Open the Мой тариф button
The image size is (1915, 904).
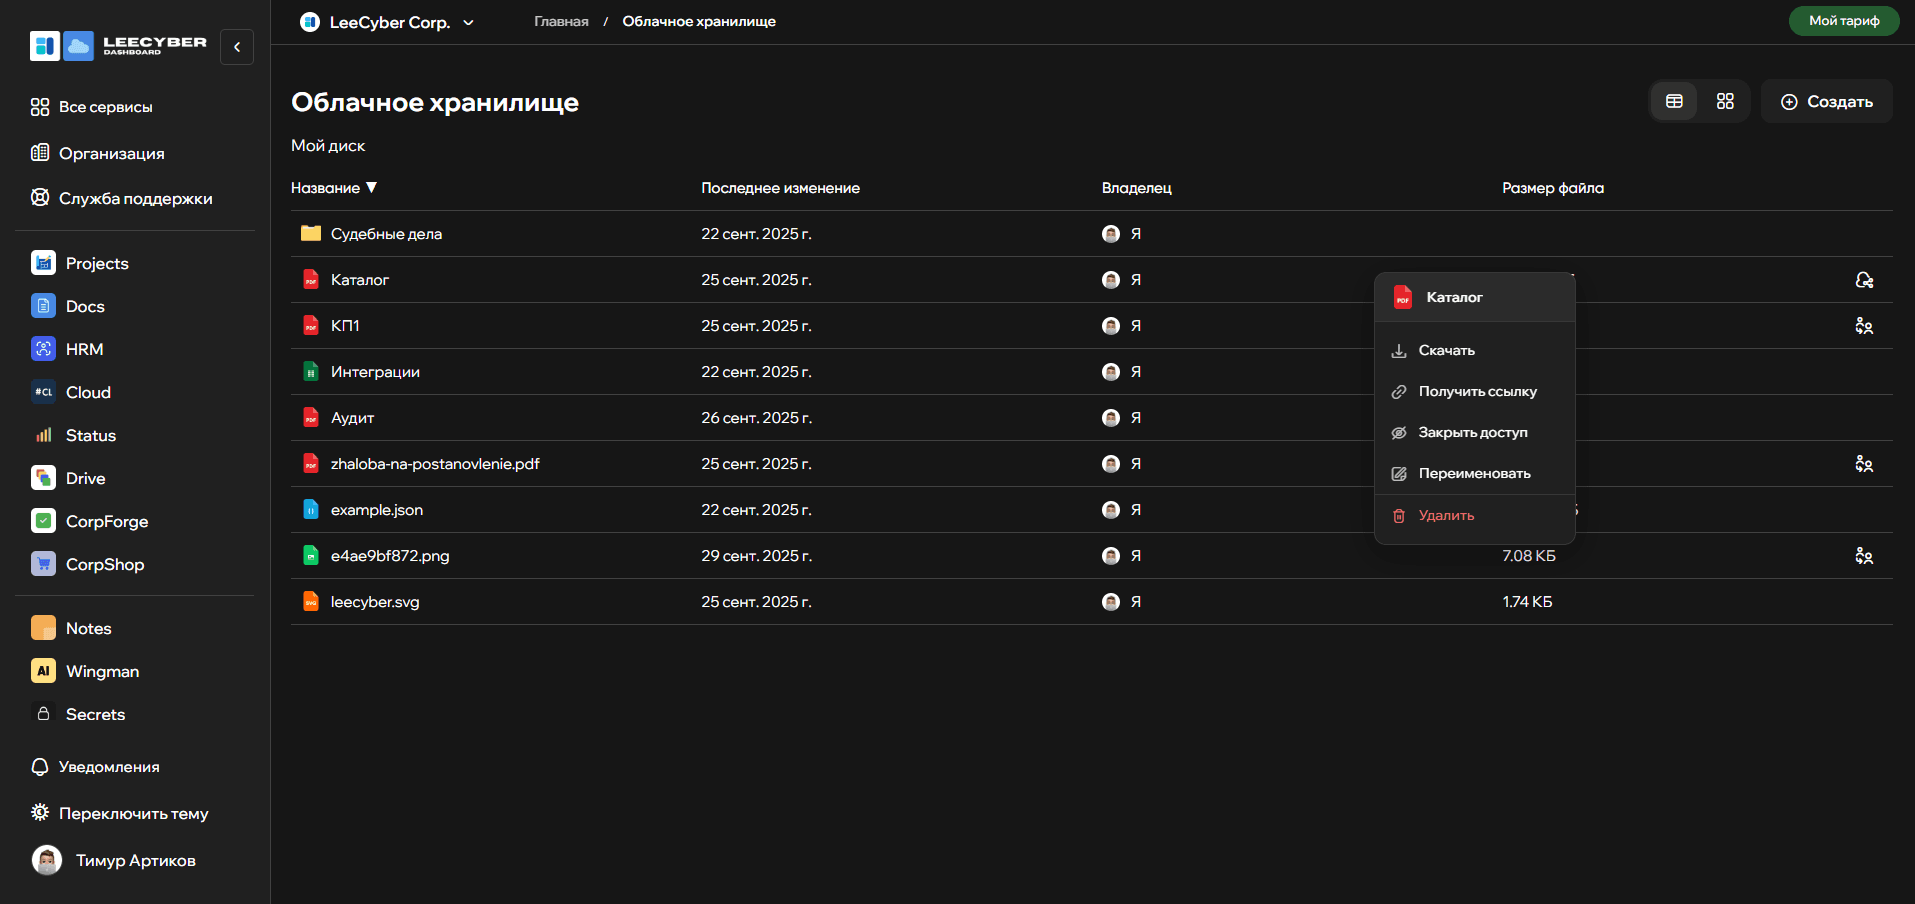(1843, 21)
